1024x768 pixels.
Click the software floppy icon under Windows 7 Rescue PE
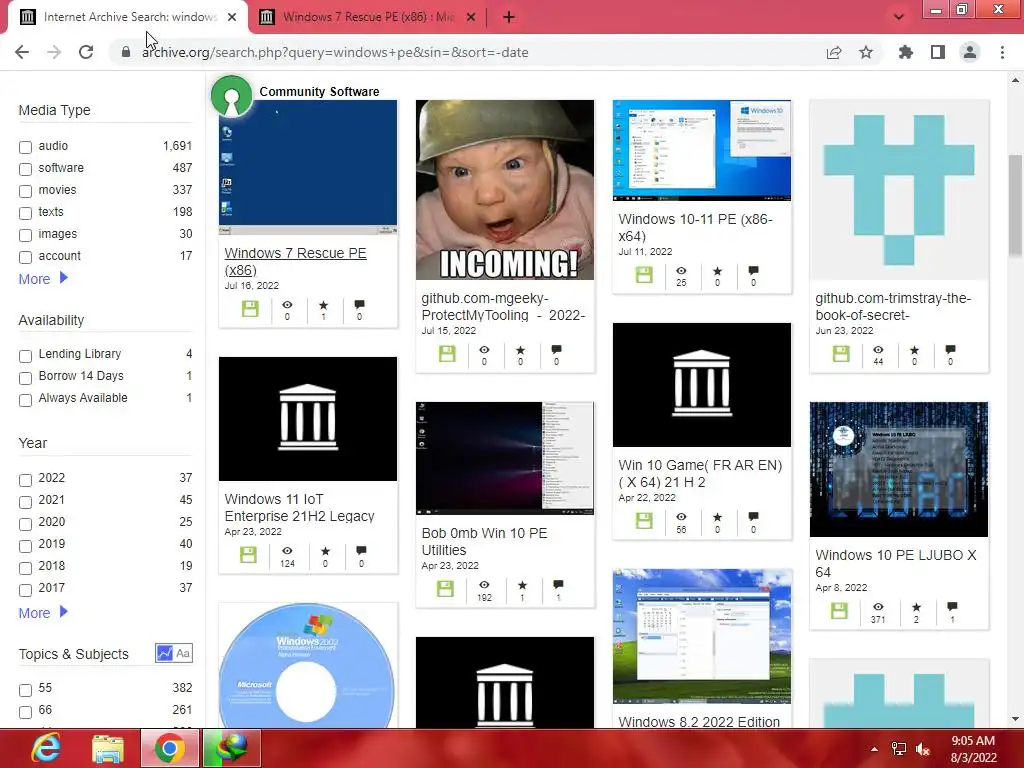point(250,308)
